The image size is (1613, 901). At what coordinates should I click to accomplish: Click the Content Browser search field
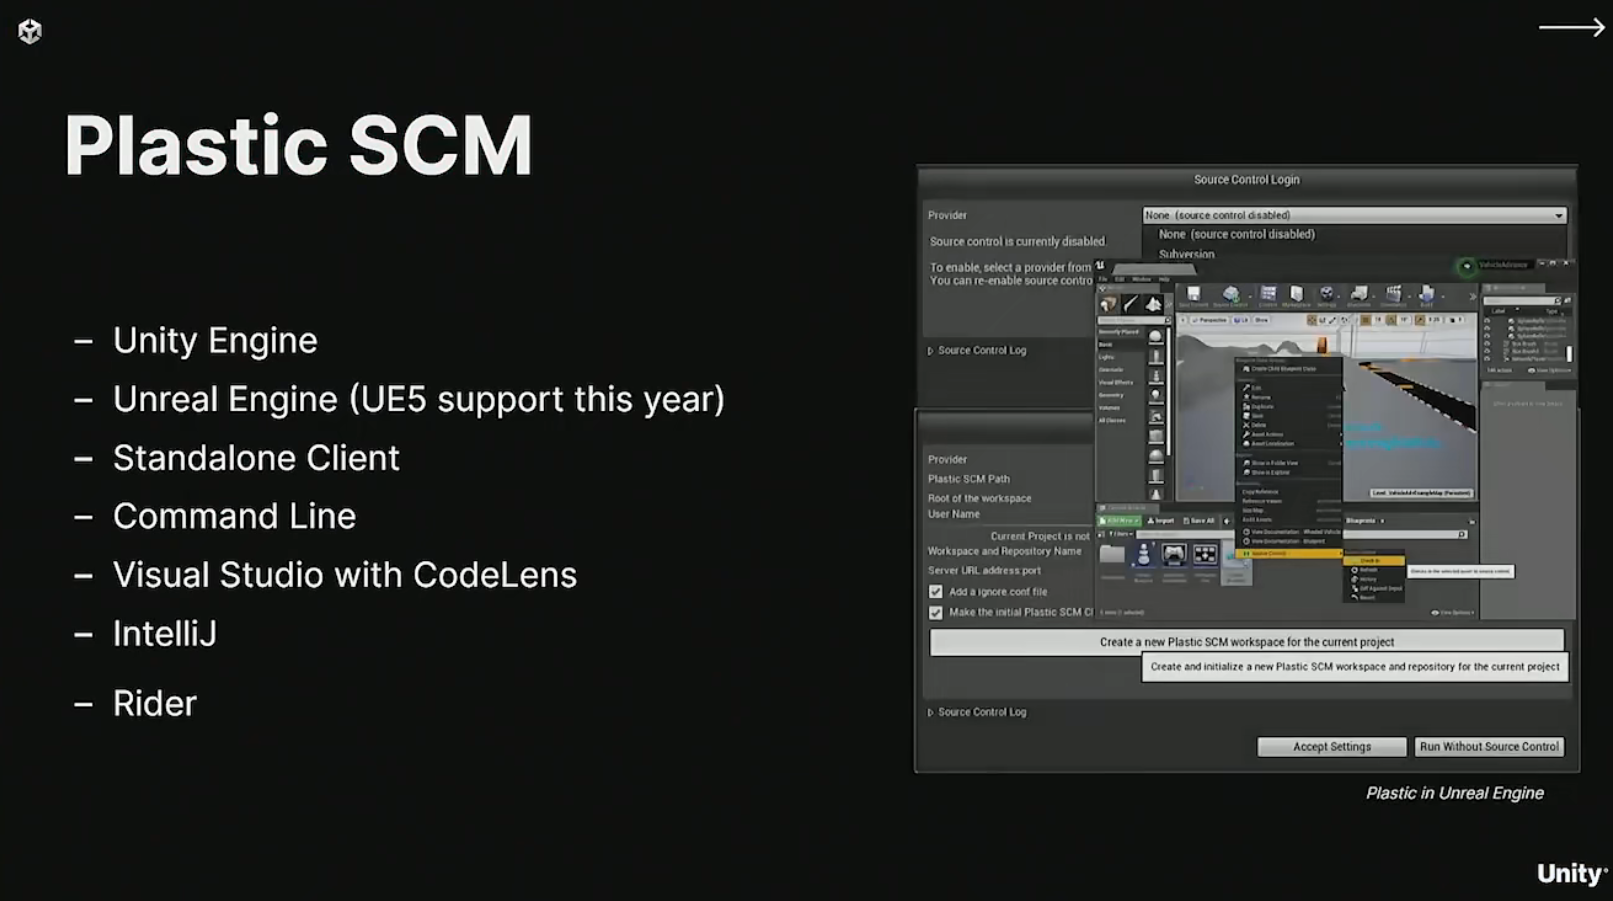pyautogui.click(x=1405, y=534)
